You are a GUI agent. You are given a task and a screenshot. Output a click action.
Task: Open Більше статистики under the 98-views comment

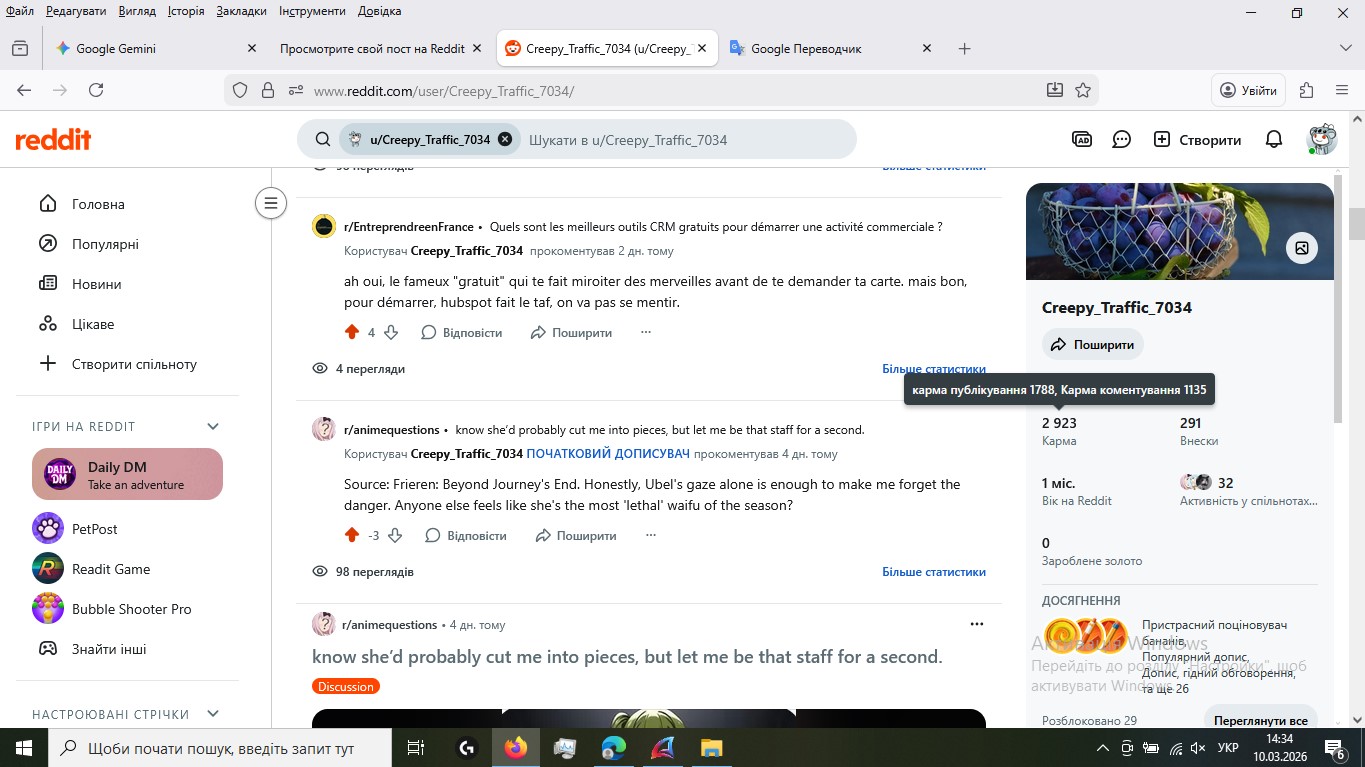tap(933, 571)
